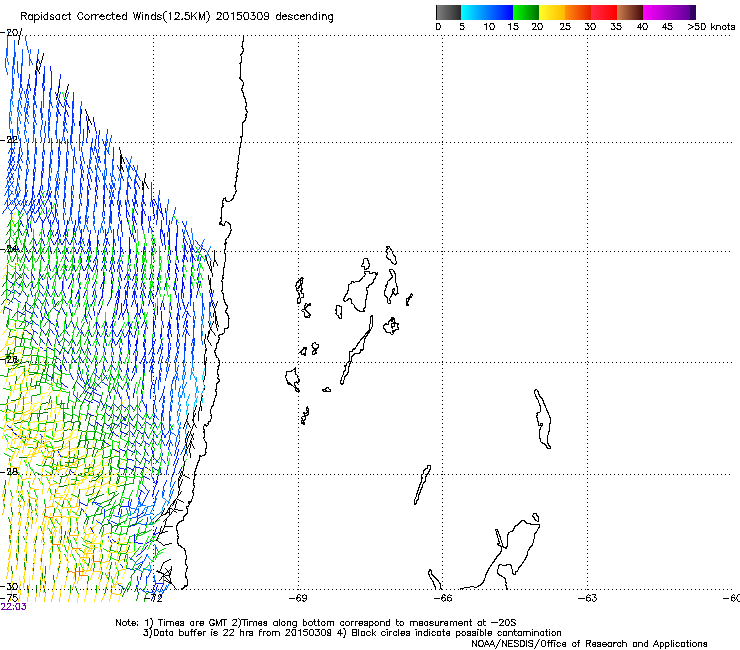Click the -20 latitude axis label

point(11,33)
